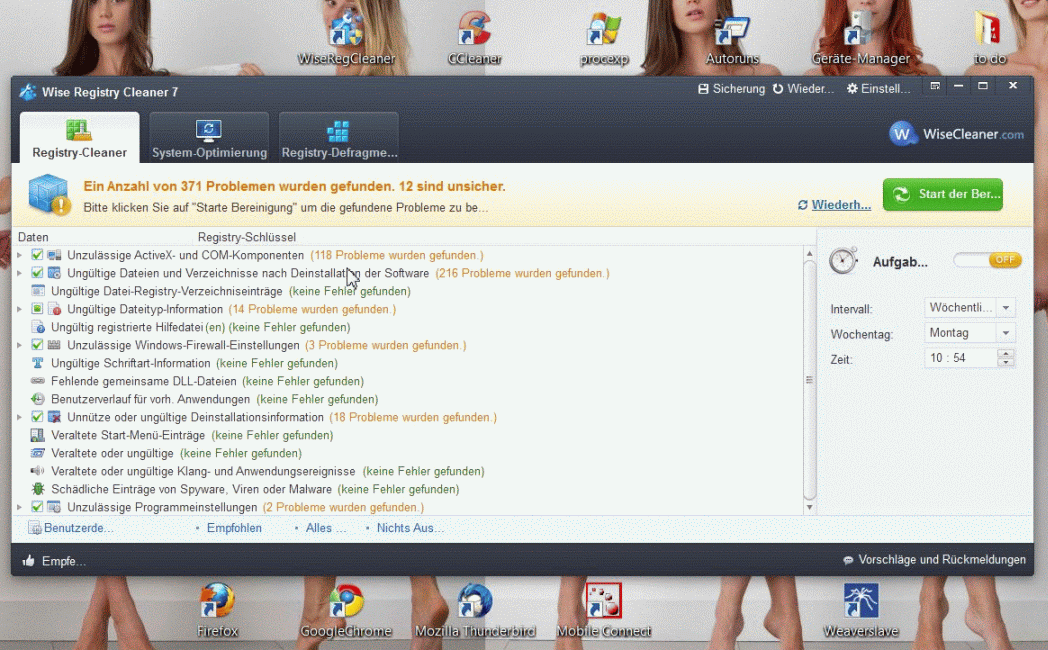Click the Wise Registry Cleaner app icon in the title bar
The image size is (1048, 650).
click(x=27, y=92)
